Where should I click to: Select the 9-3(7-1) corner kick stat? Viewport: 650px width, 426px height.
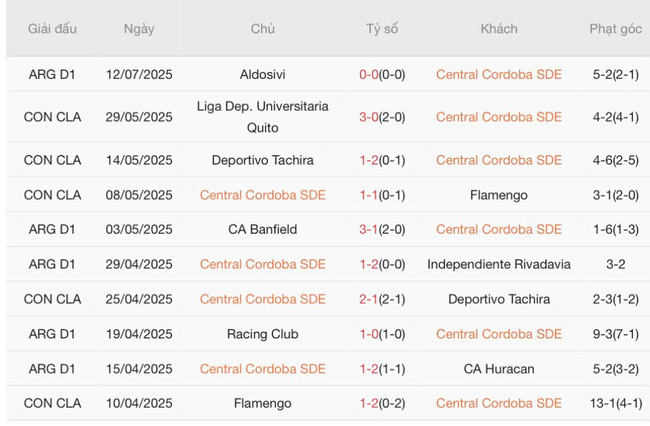615,334
